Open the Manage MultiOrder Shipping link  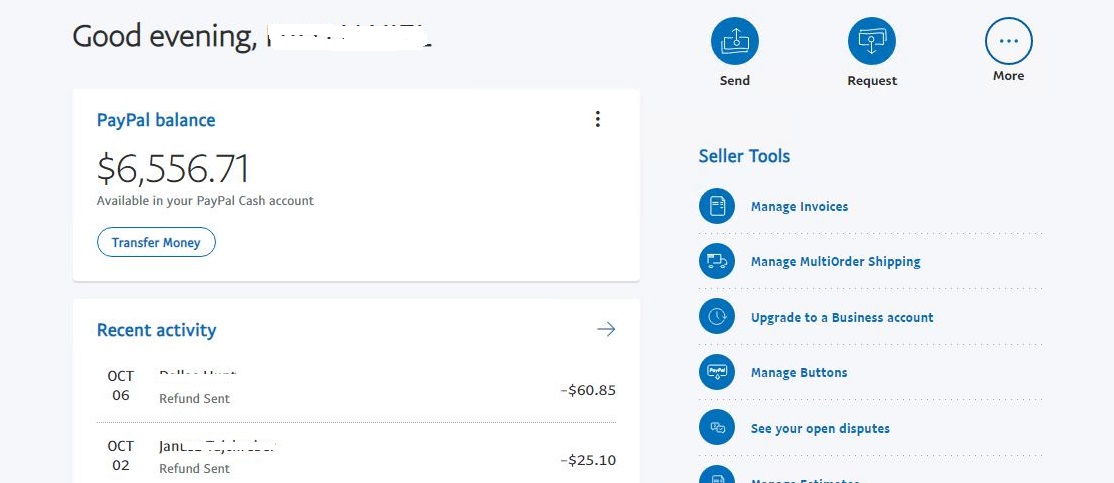[x=836, y=262]
